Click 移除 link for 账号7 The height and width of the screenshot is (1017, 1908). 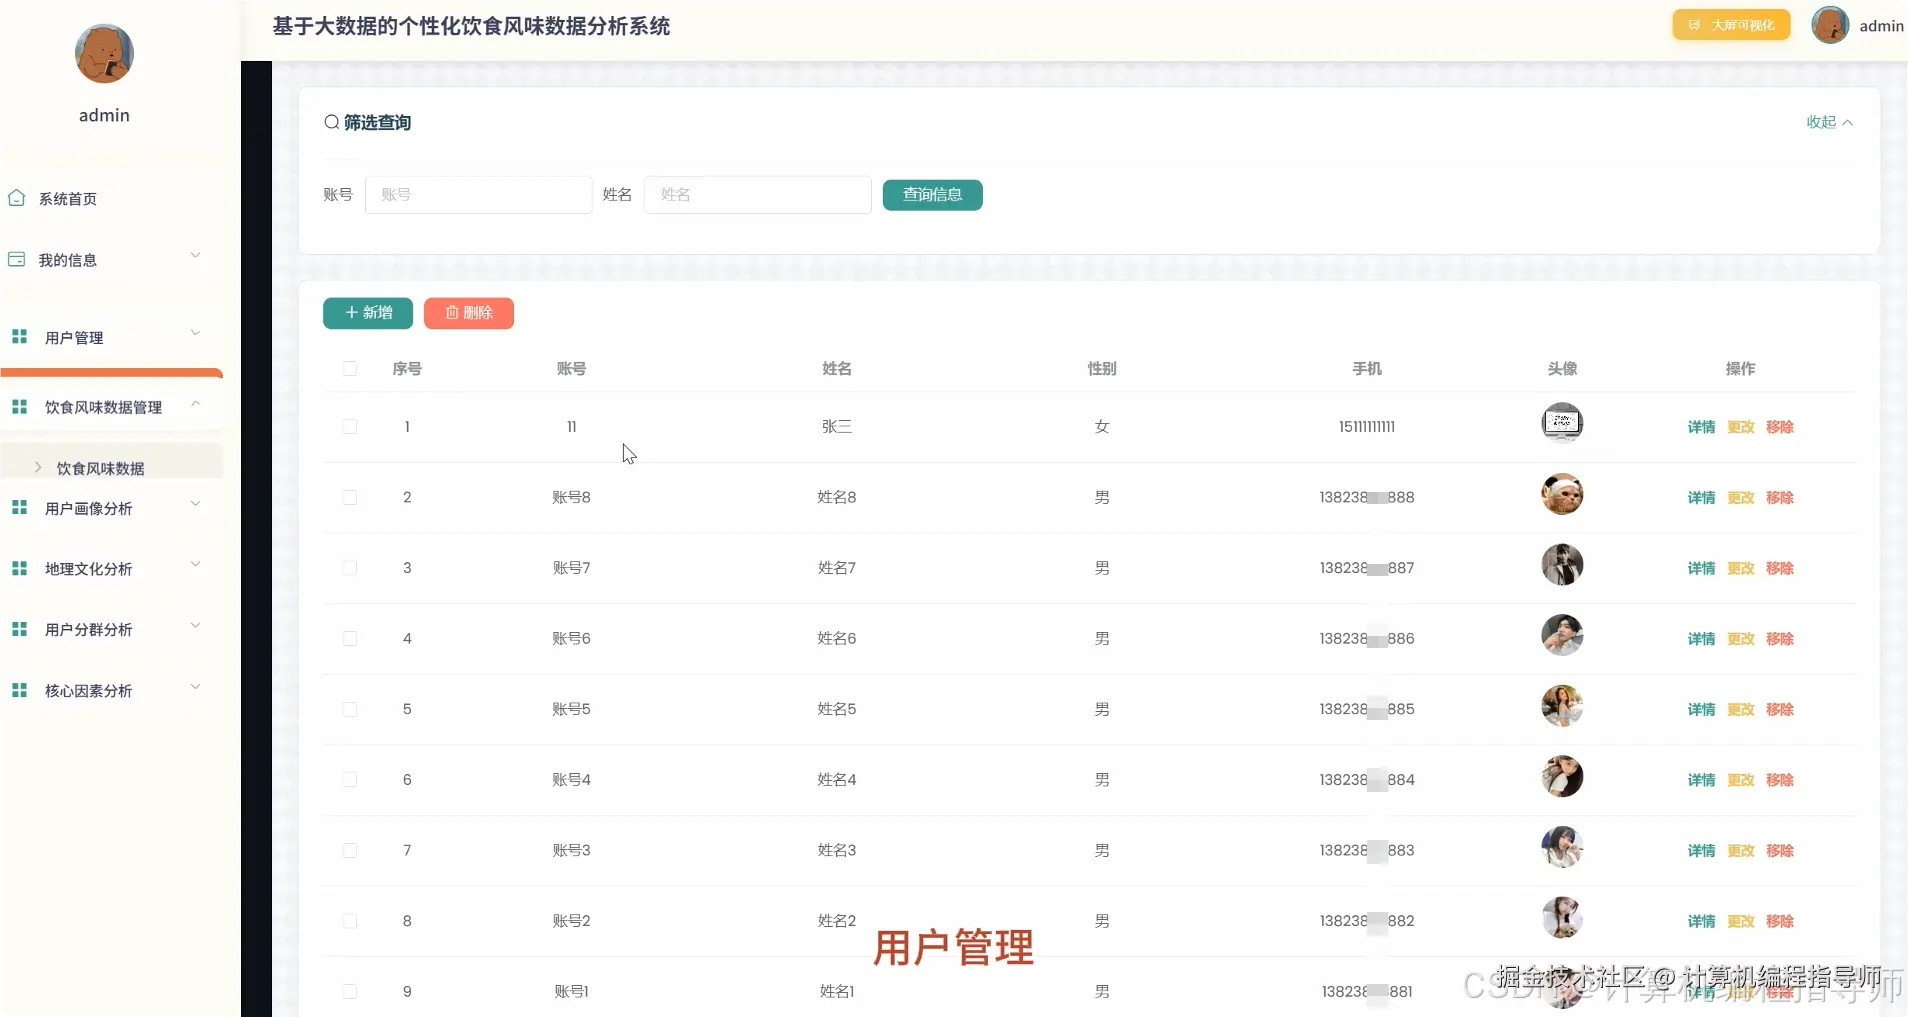point(1780,568)
